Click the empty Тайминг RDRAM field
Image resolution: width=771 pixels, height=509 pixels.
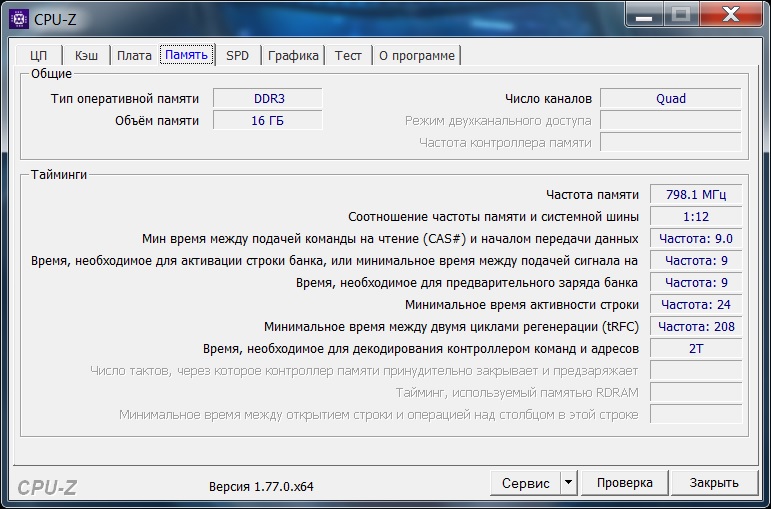pyautogui.click(x=696, y=392)
